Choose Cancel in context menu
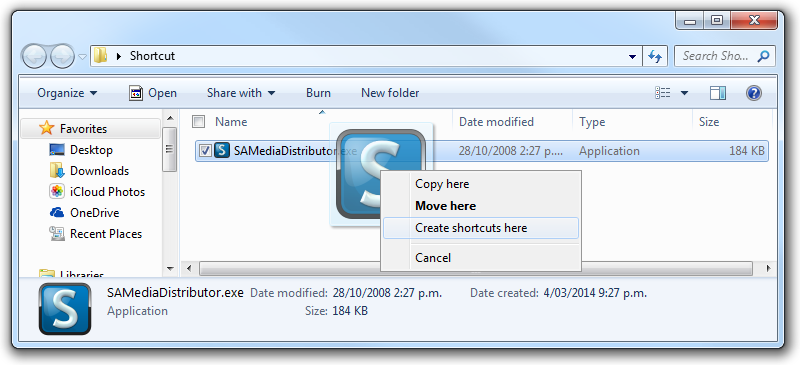The height and width of the screenshot is (365, 800). pyautogui.click(x=481, y=258)
